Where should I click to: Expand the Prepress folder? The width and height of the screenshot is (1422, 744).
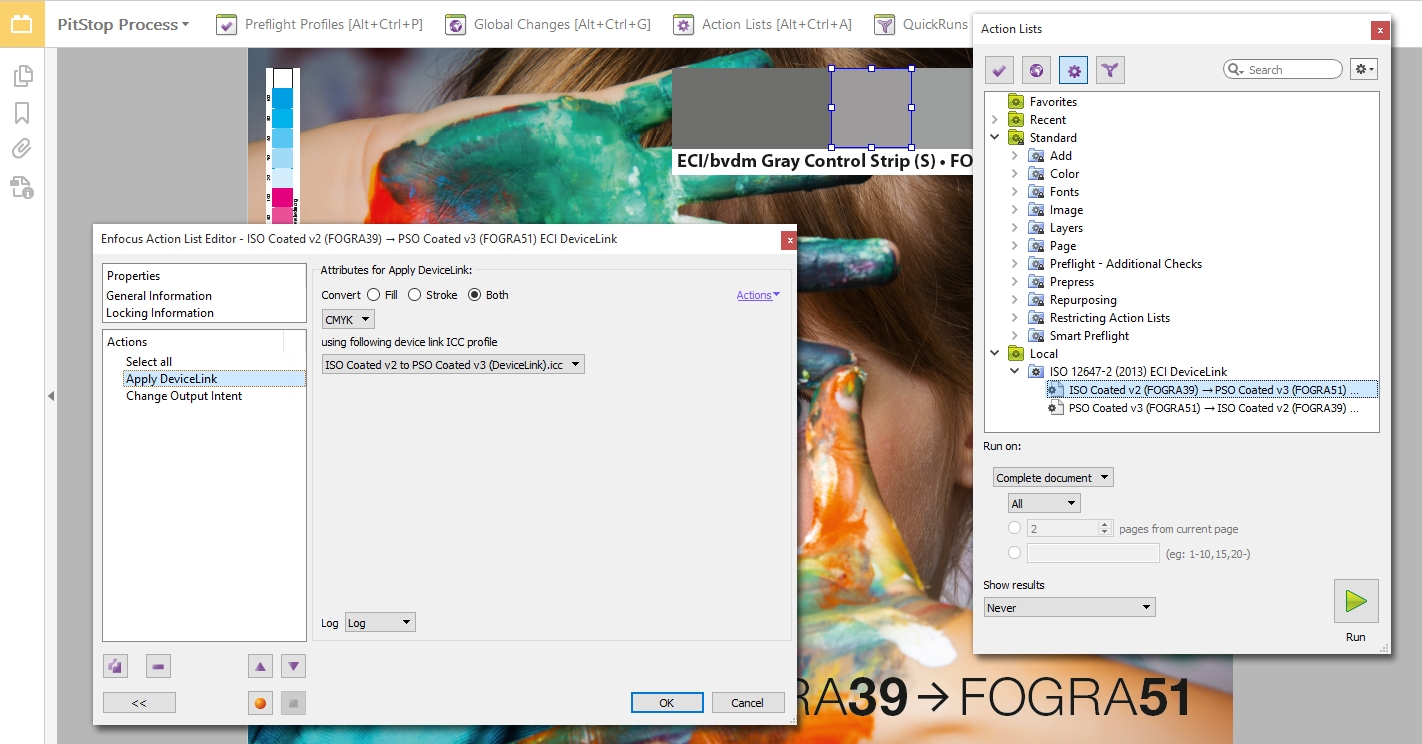(x=1015, y=282)
